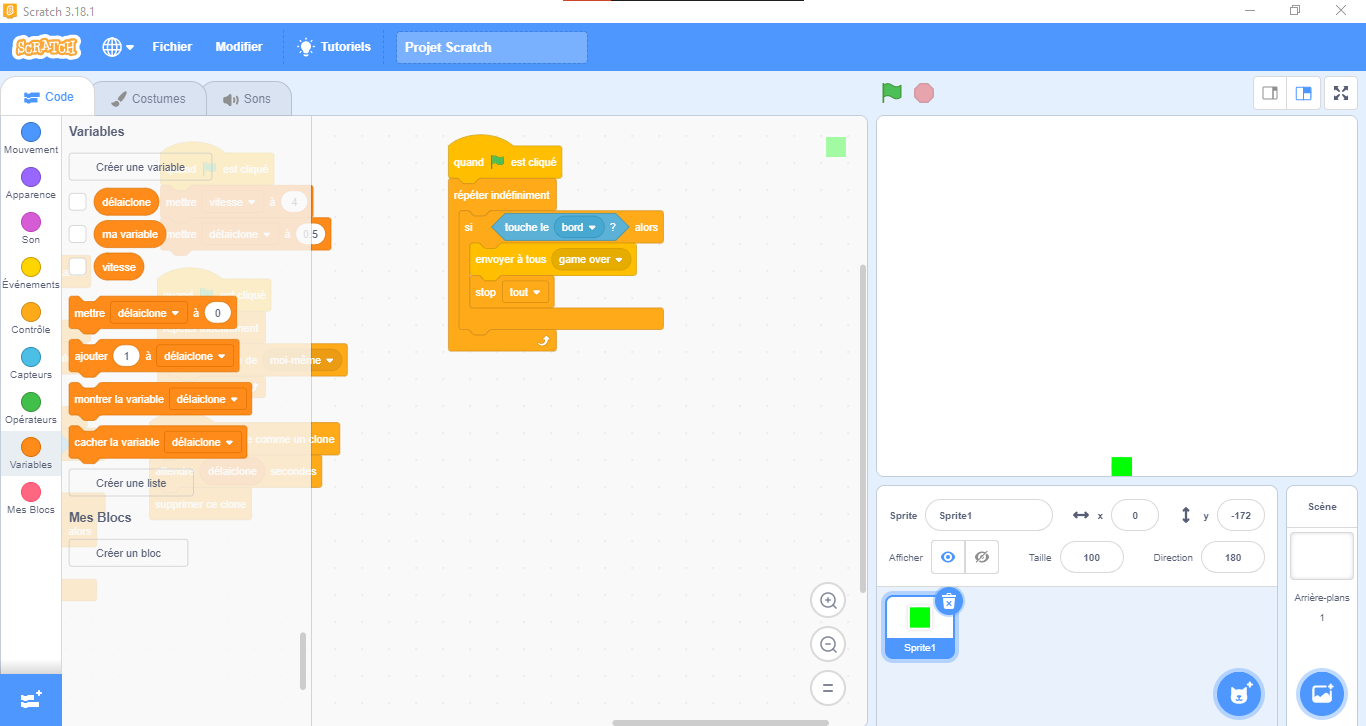Open the choose a sprite button
The height and width of the screenshot is (726, 1366).
pyautogui.click(x=1240, y=694)
